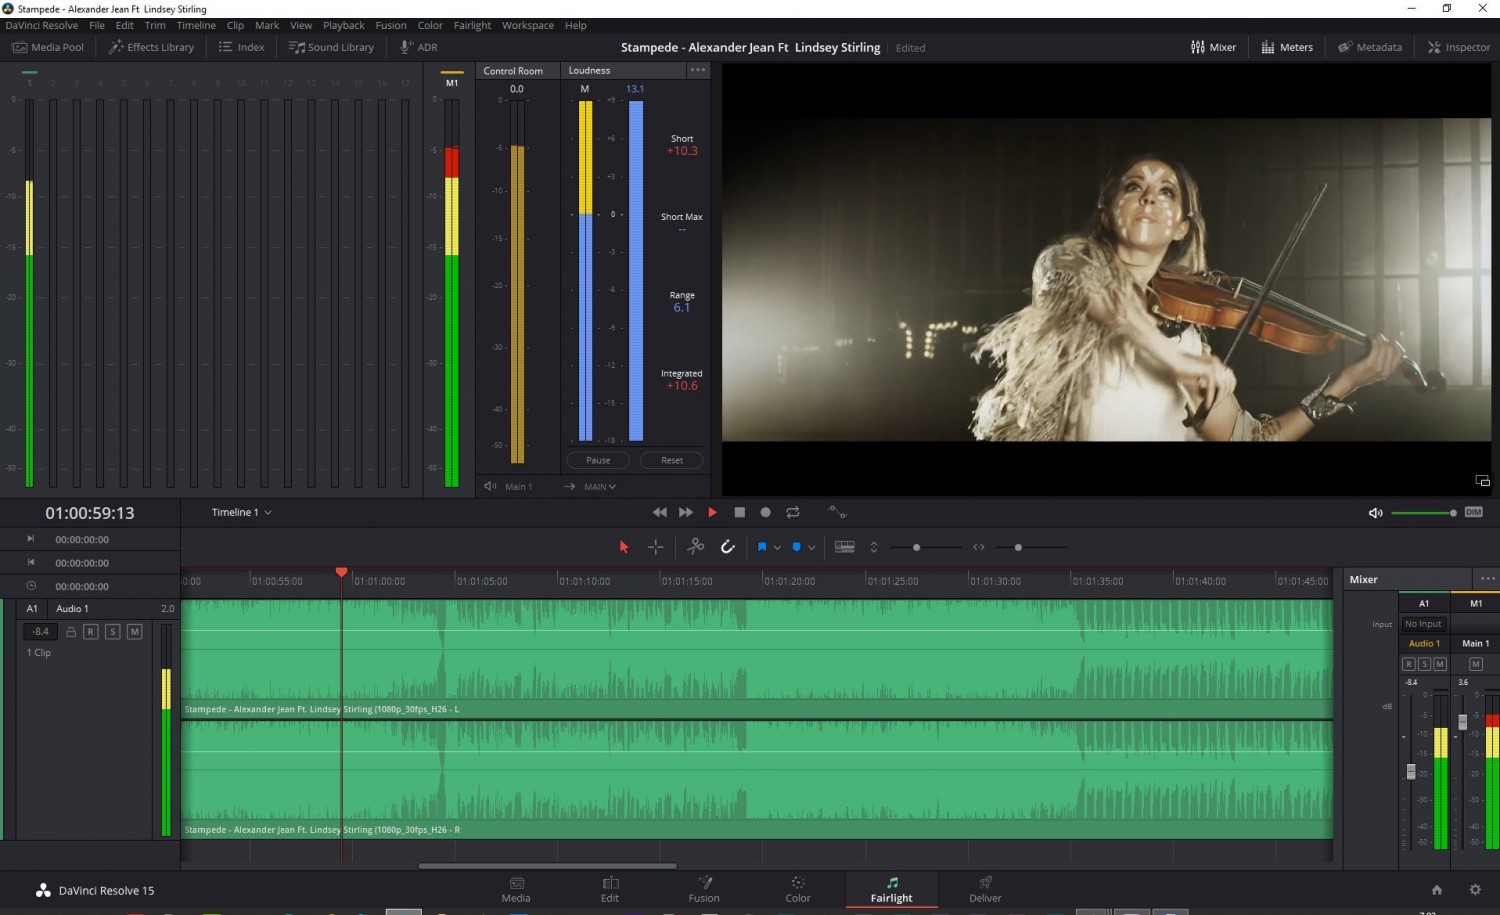
Task: Open the Index panel
Action: [x=242, y=47]
